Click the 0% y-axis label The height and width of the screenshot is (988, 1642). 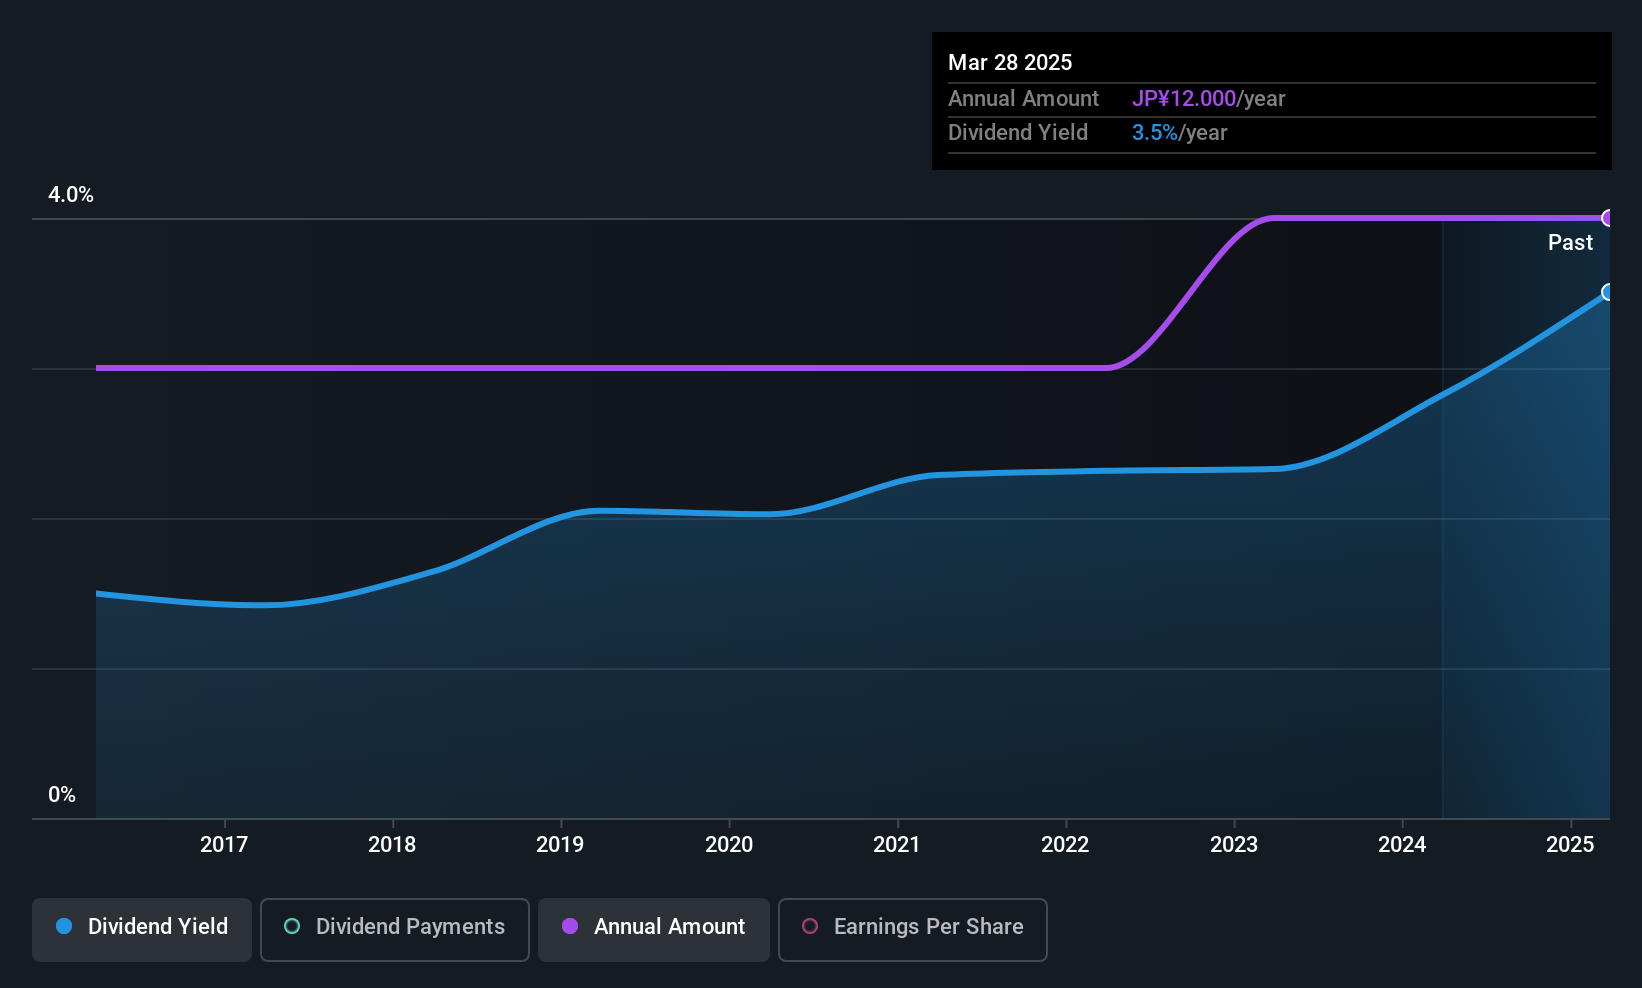62,795
